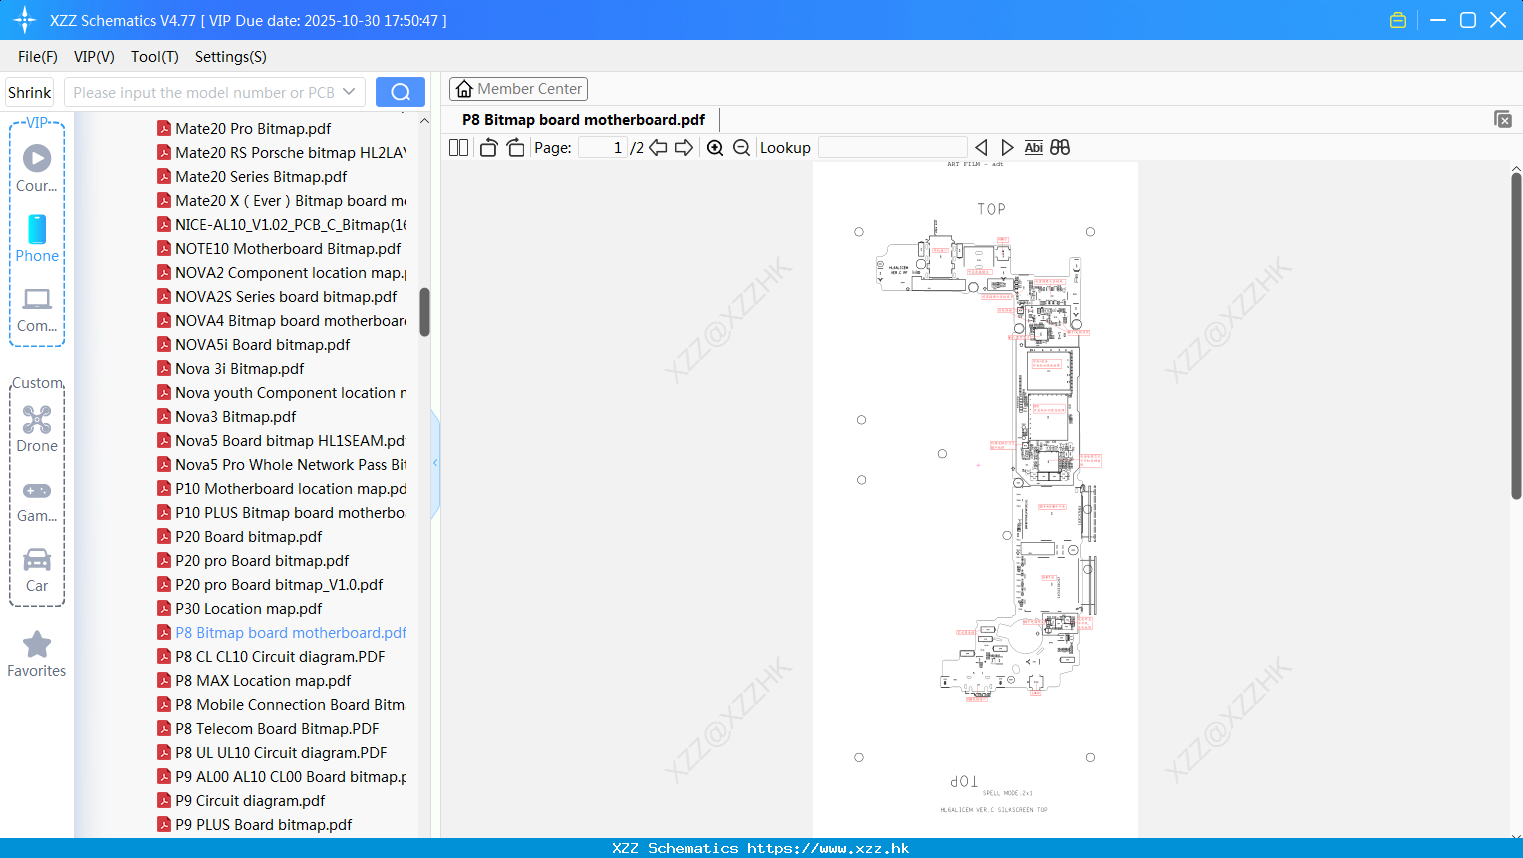Open Member Center

(x=518, y=89)
